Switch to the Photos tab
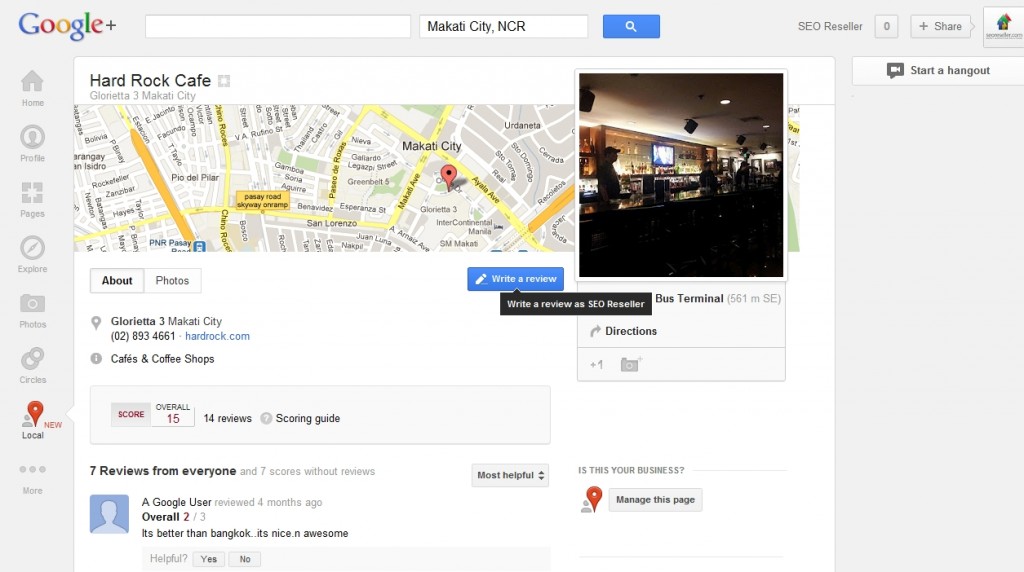 tap(172, 281)
